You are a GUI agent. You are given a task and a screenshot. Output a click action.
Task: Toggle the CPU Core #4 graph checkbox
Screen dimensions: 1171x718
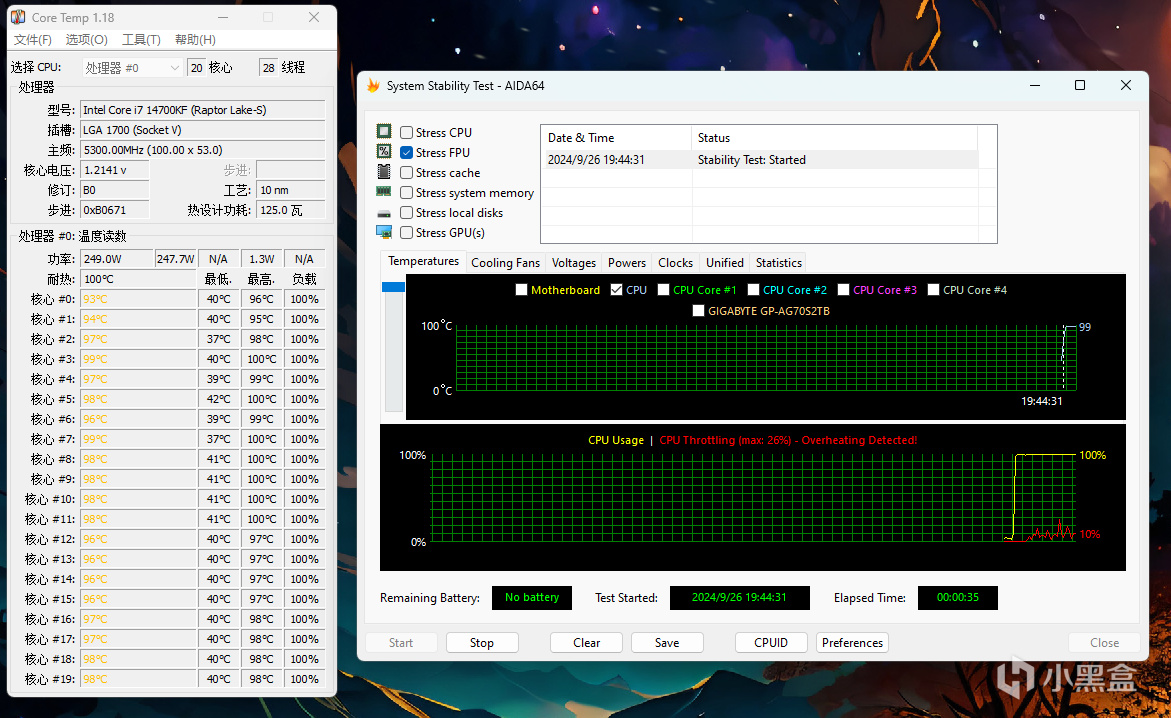(x=934, y=290)
